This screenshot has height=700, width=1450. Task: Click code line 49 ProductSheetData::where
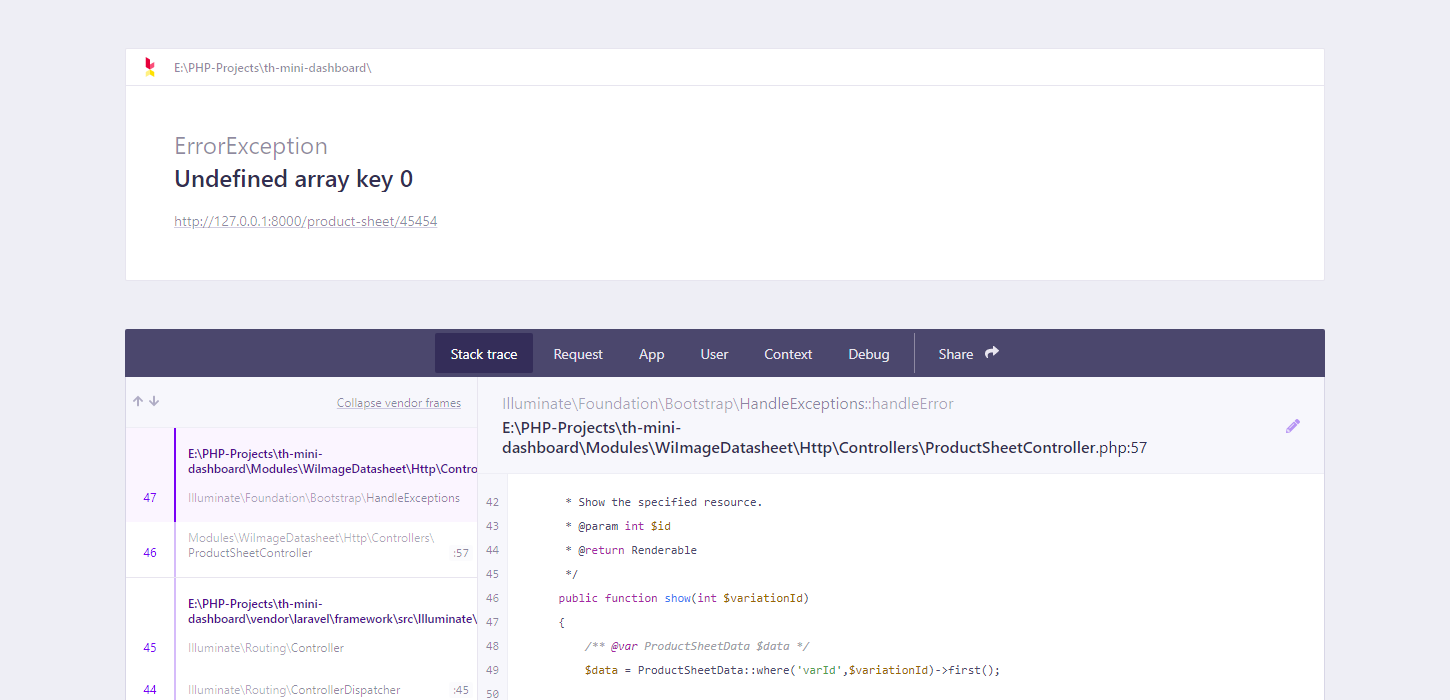pos(792,670)
